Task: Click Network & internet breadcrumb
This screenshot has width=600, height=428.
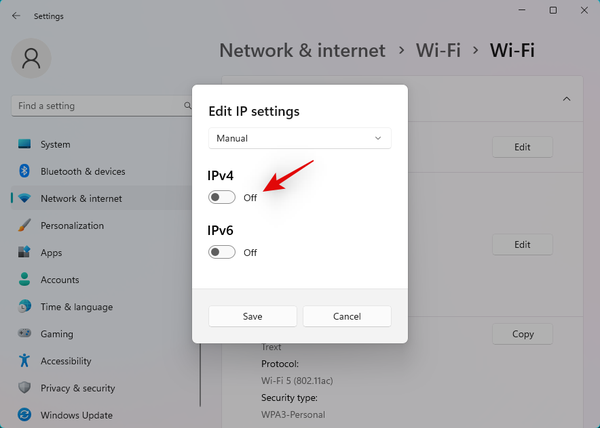Action: point(302,50)
